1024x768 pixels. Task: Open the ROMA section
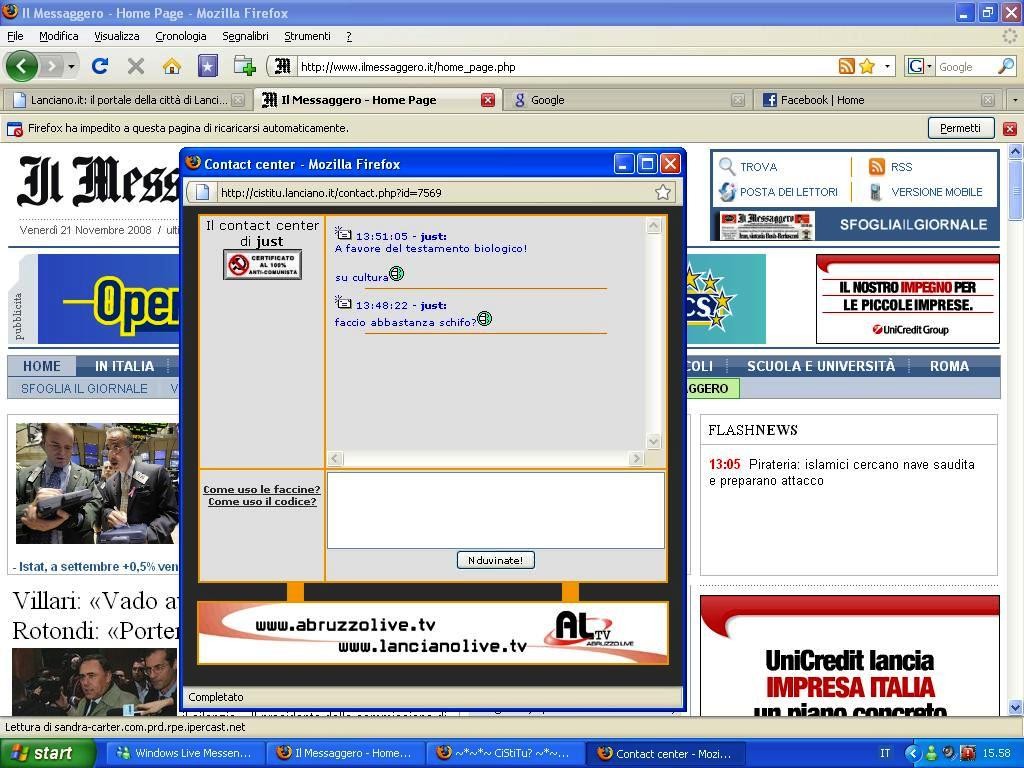click(950, 366)
